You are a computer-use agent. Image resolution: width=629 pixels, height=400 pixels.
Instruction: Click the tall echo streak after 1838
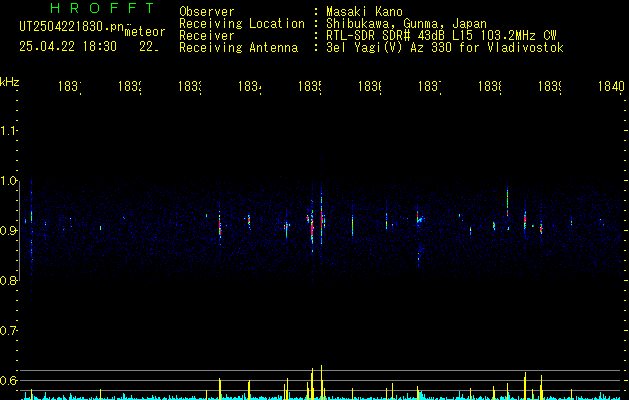point(507,203)
